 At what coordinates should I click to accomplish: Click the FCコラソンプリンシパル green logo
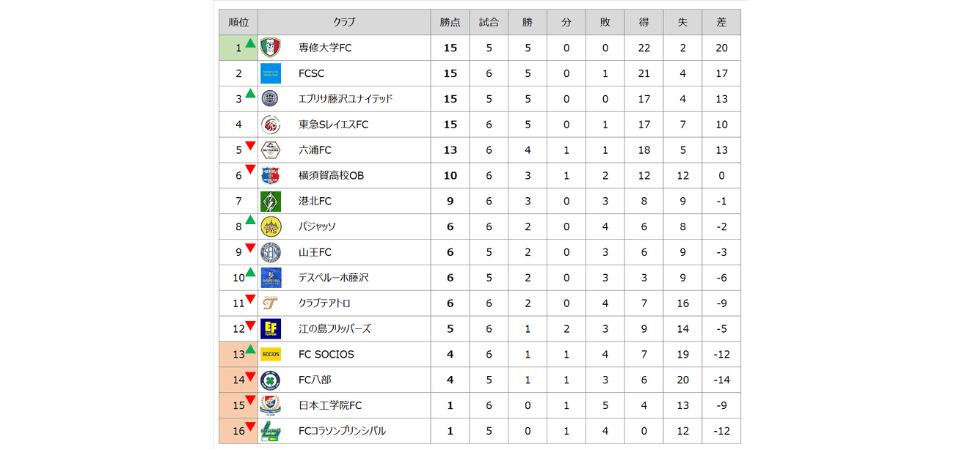point(270,431)
